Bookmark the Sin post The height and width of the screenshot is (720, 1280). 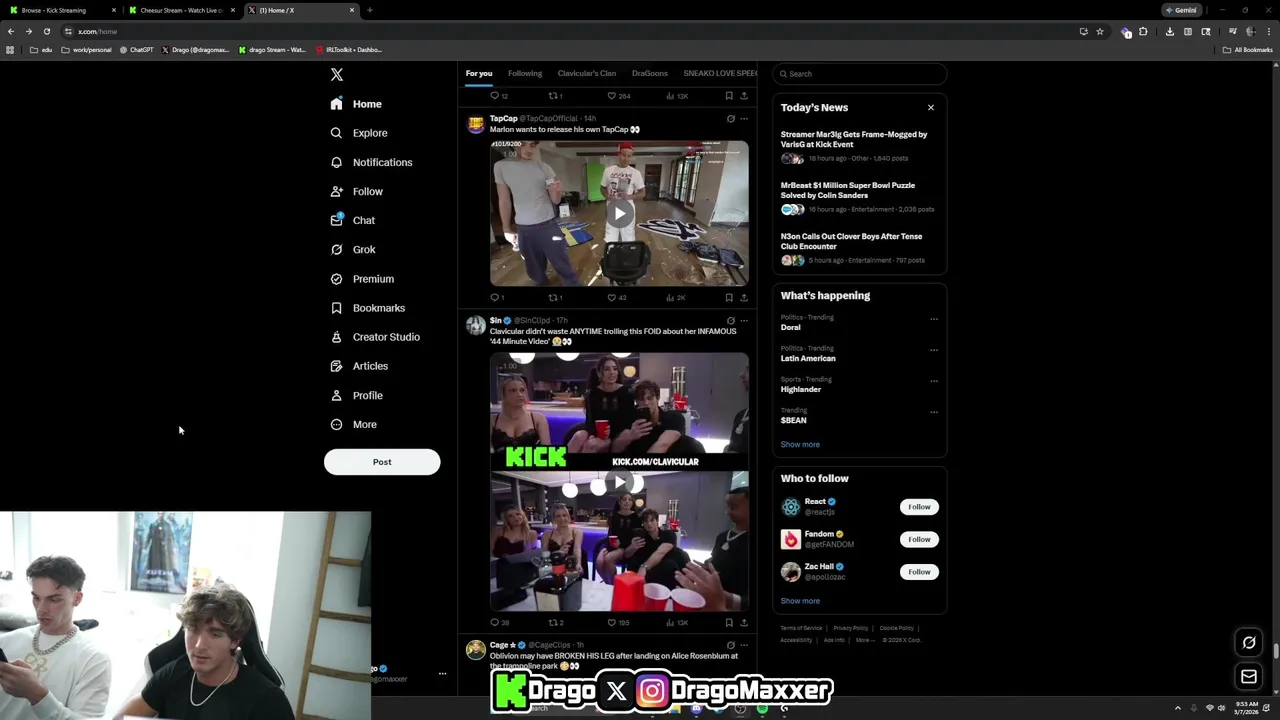point(729,623)
